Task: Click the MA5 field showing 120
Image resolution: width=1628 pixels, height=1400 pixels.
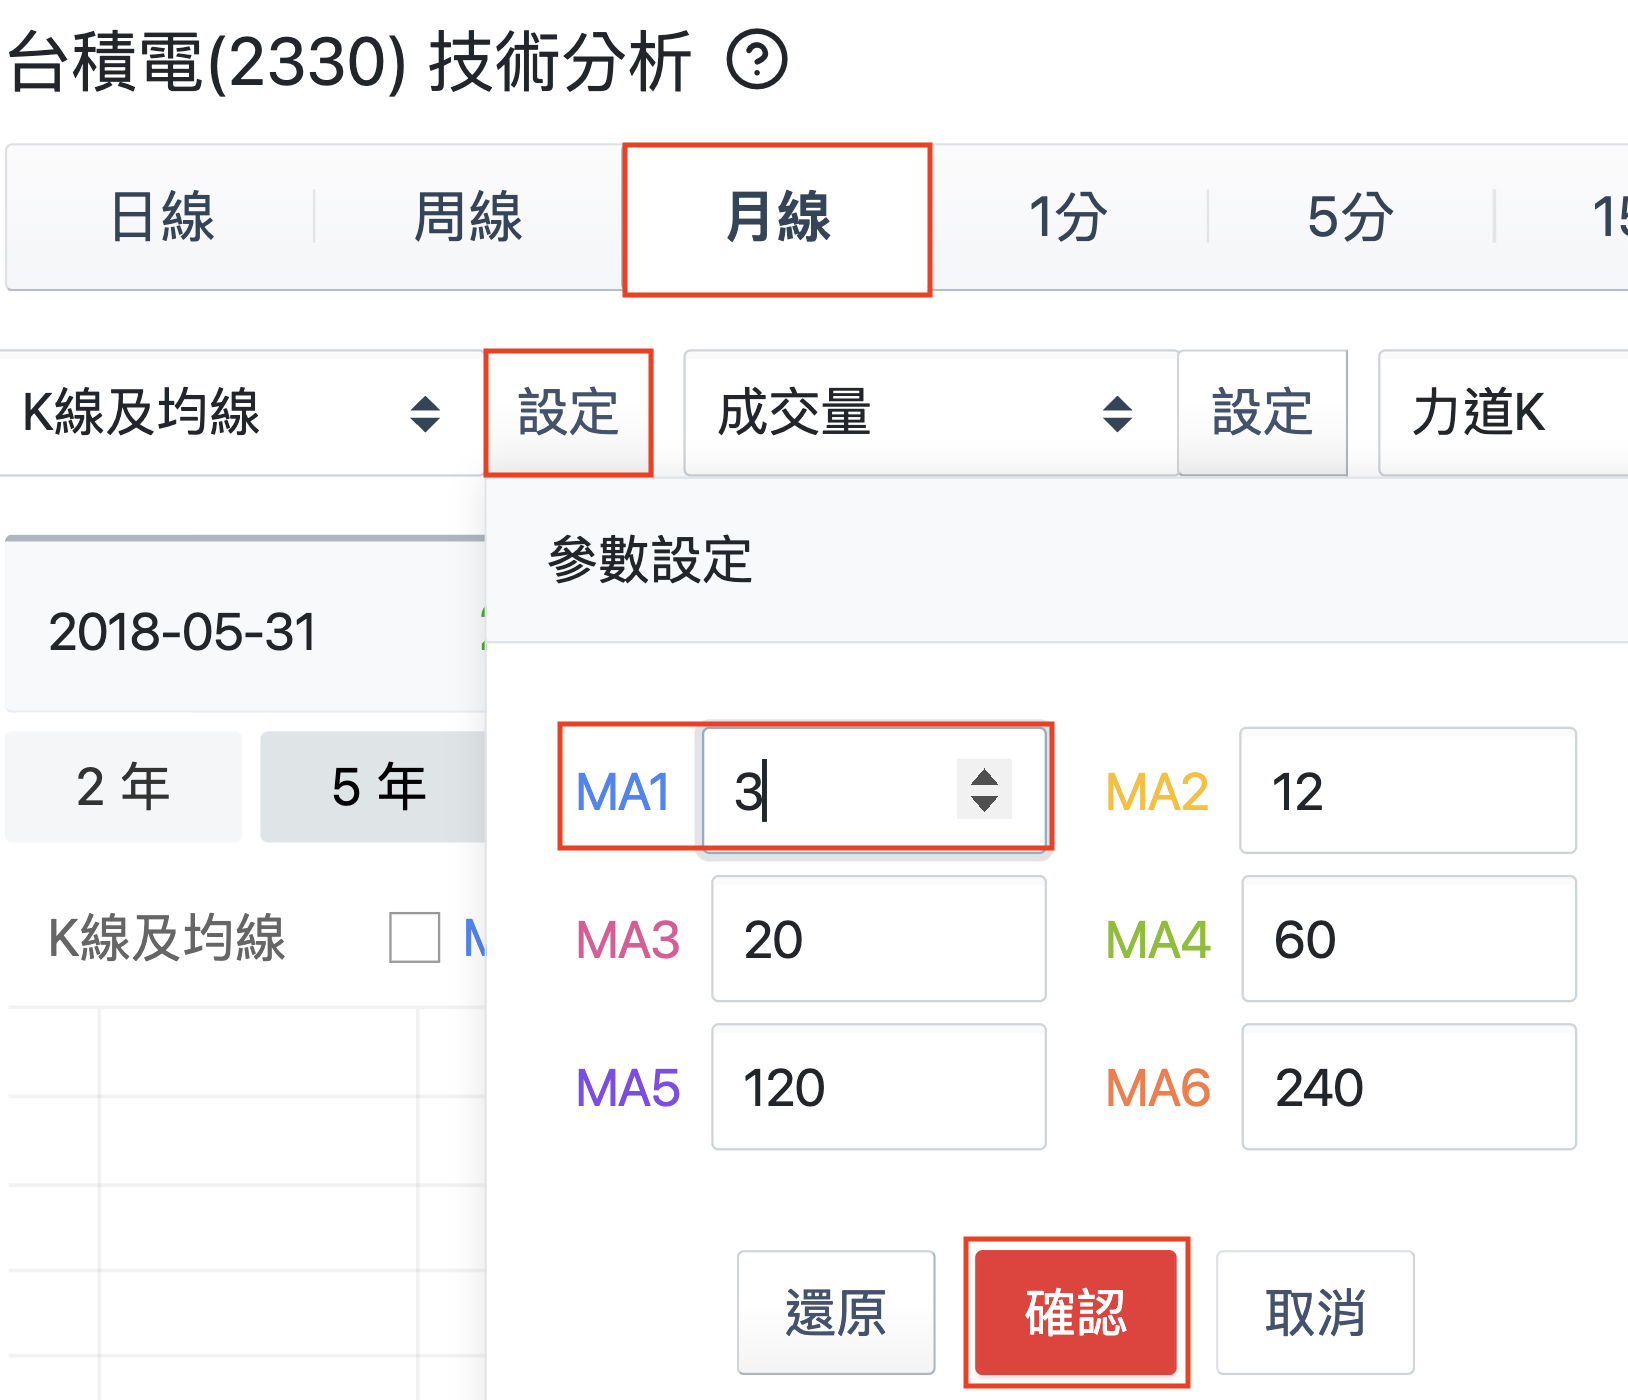Action: pyautogui.click(x=878, y=1087)
